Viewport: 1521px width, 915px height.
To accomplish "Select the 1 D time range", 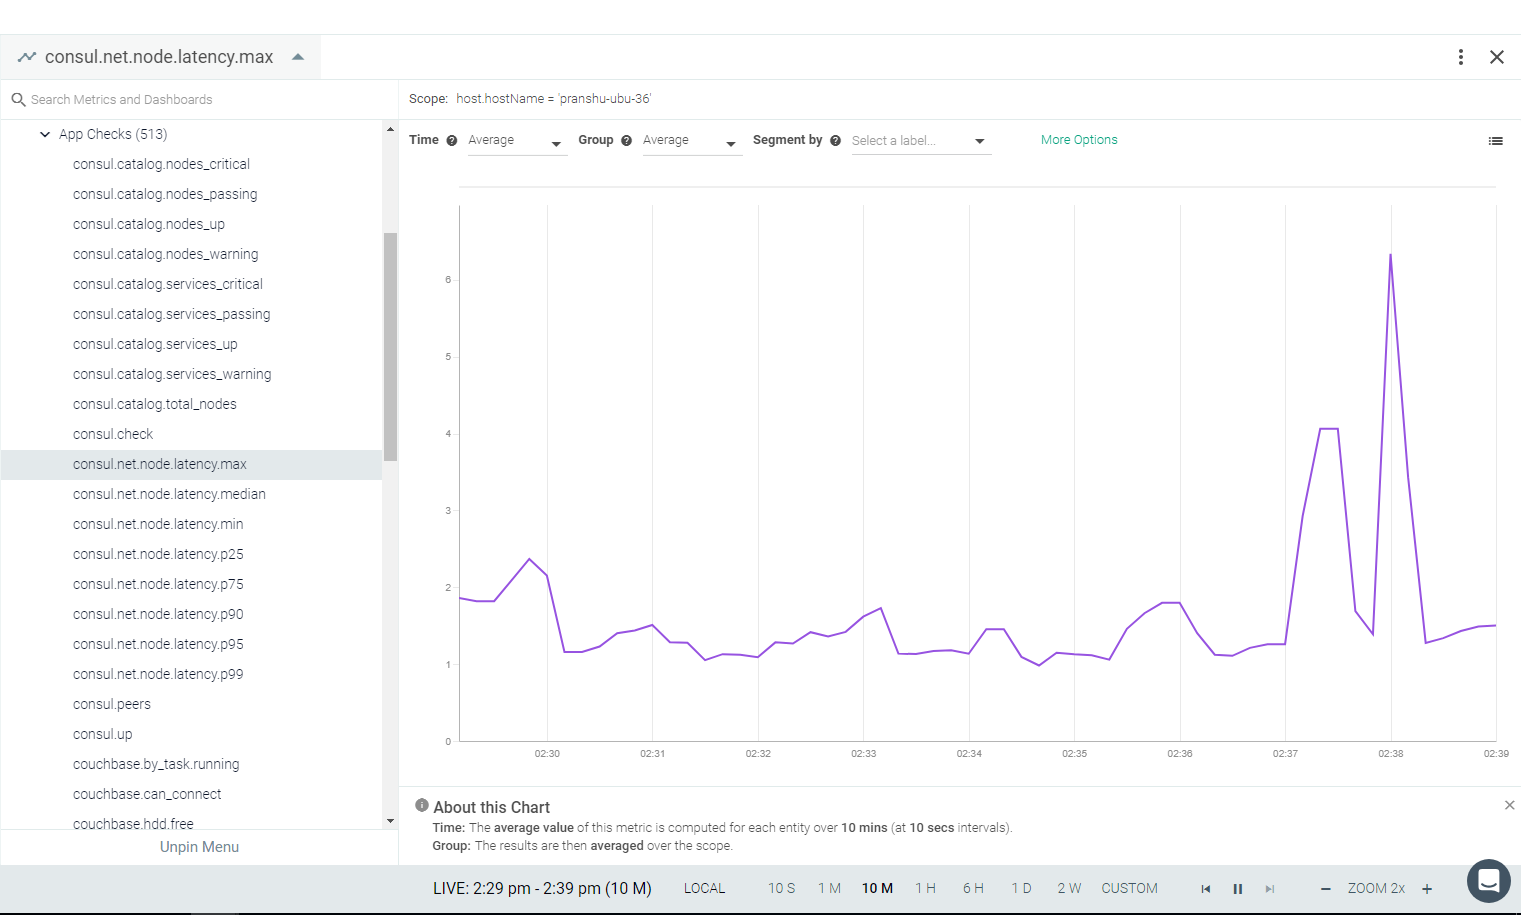I will 1021,888.
